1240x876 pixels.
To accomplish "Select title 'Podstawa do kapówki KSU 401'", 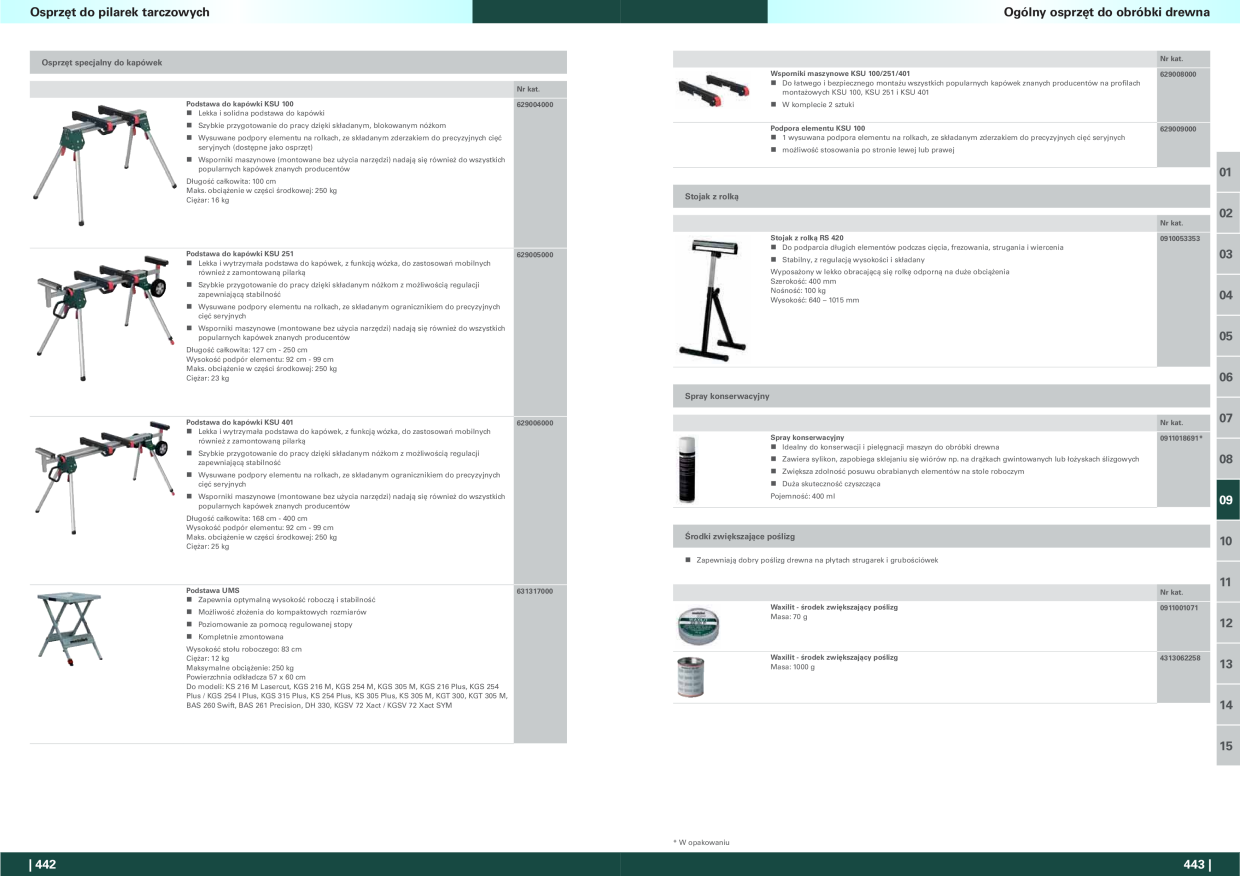I will [x=240, y=422].
